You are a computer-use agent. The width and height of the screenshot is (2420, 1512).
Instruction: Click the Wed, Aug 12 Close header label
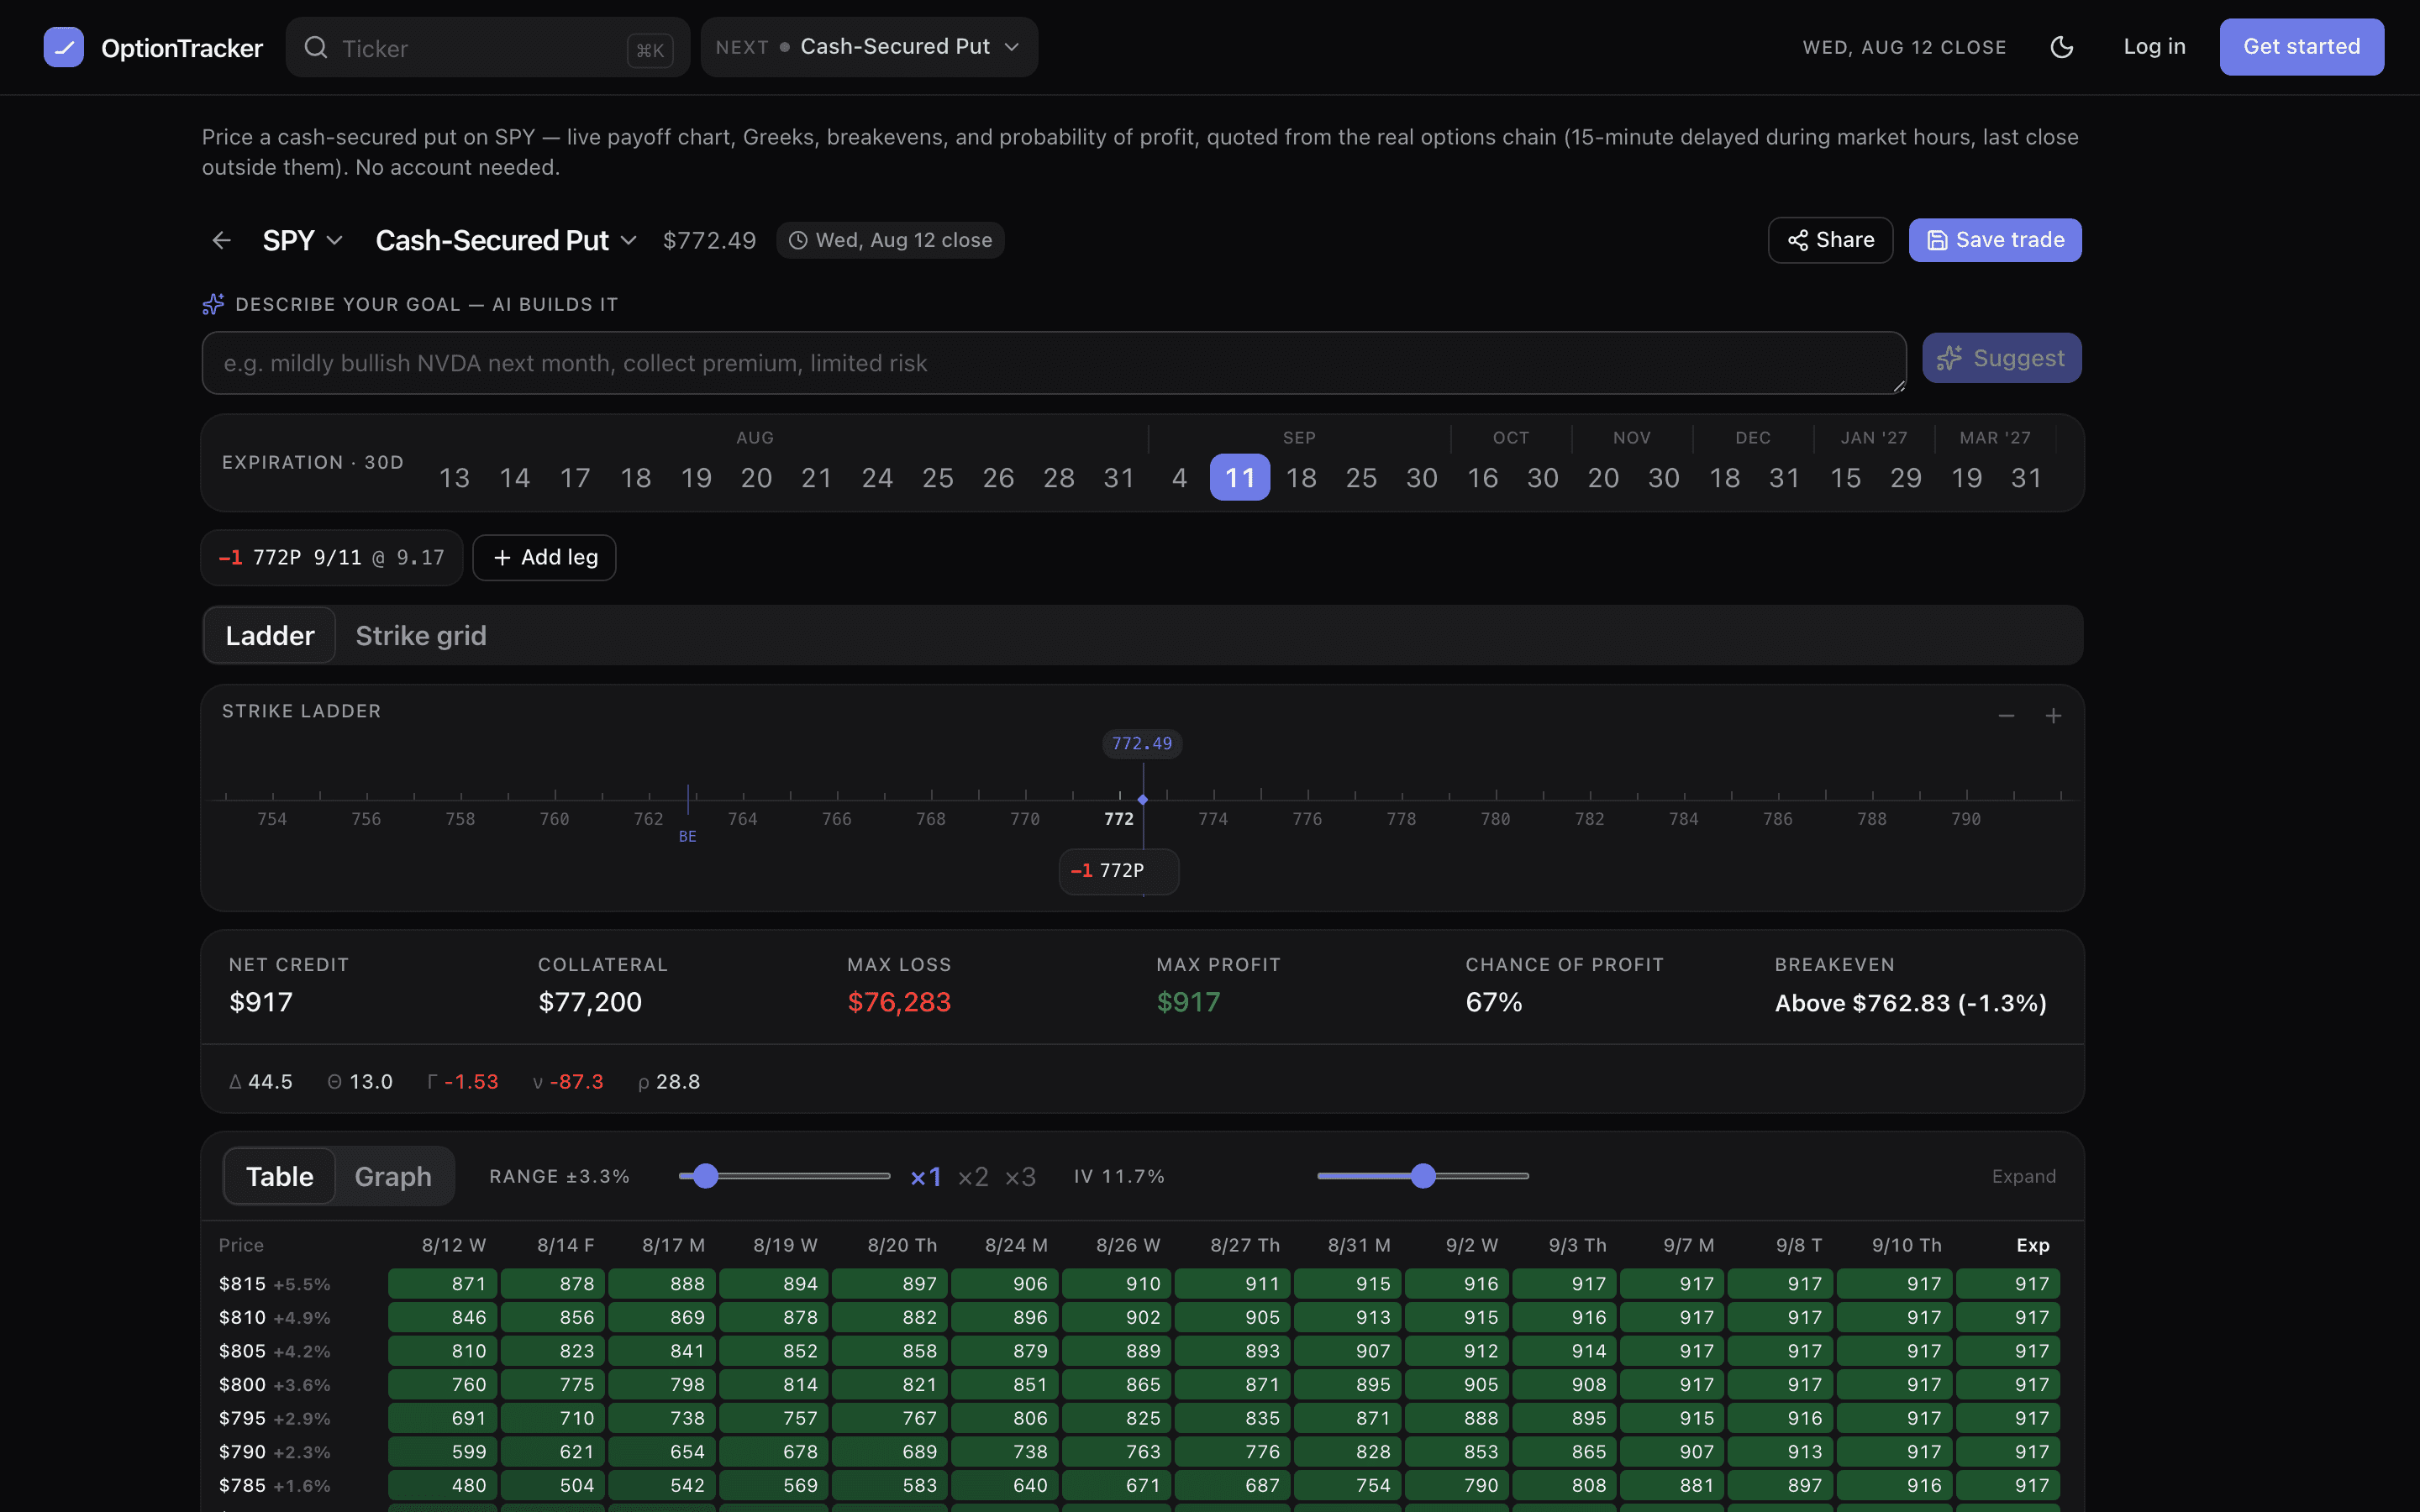tap(1904, 47)
